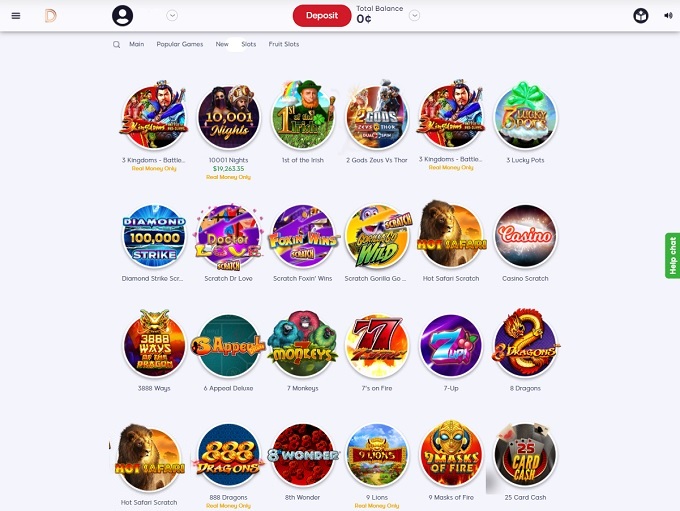Open the 8 Dragons game thumbnail

click(x=525, y=344)
